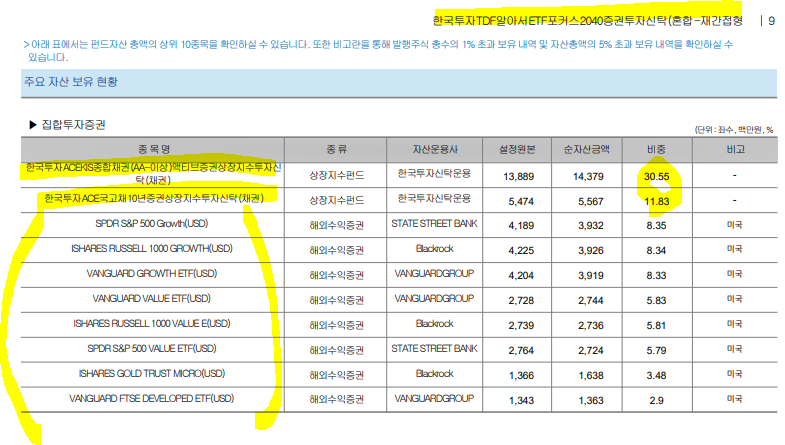785x445 pixels.
Task: Click the 1,343 principal amount
Action: [521, 400]
